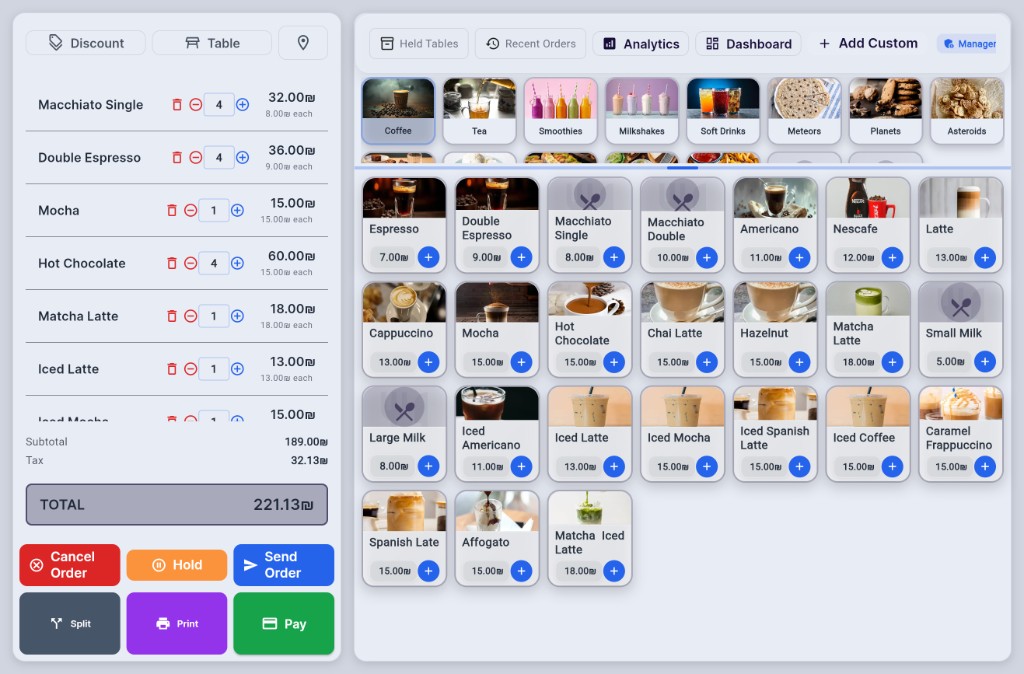This screenshot has height=674, width=1024.
Task: Increase Matcha Latte order quantity
Action: click(x=237, y=316)
